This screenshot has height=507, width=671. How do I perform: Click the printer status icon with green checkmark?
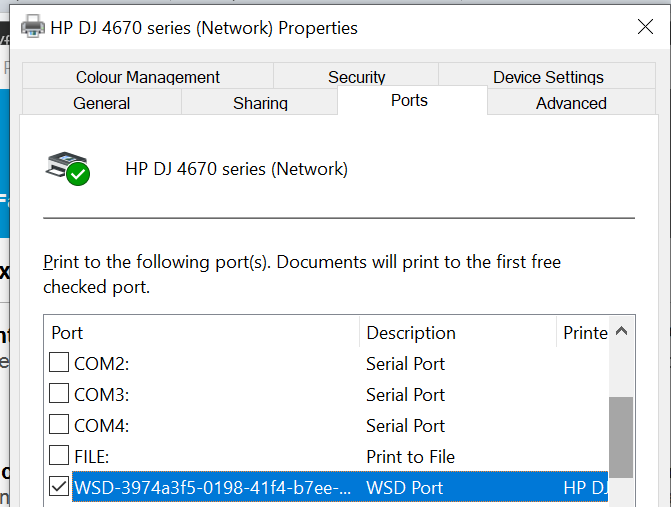tap(68, 168)
